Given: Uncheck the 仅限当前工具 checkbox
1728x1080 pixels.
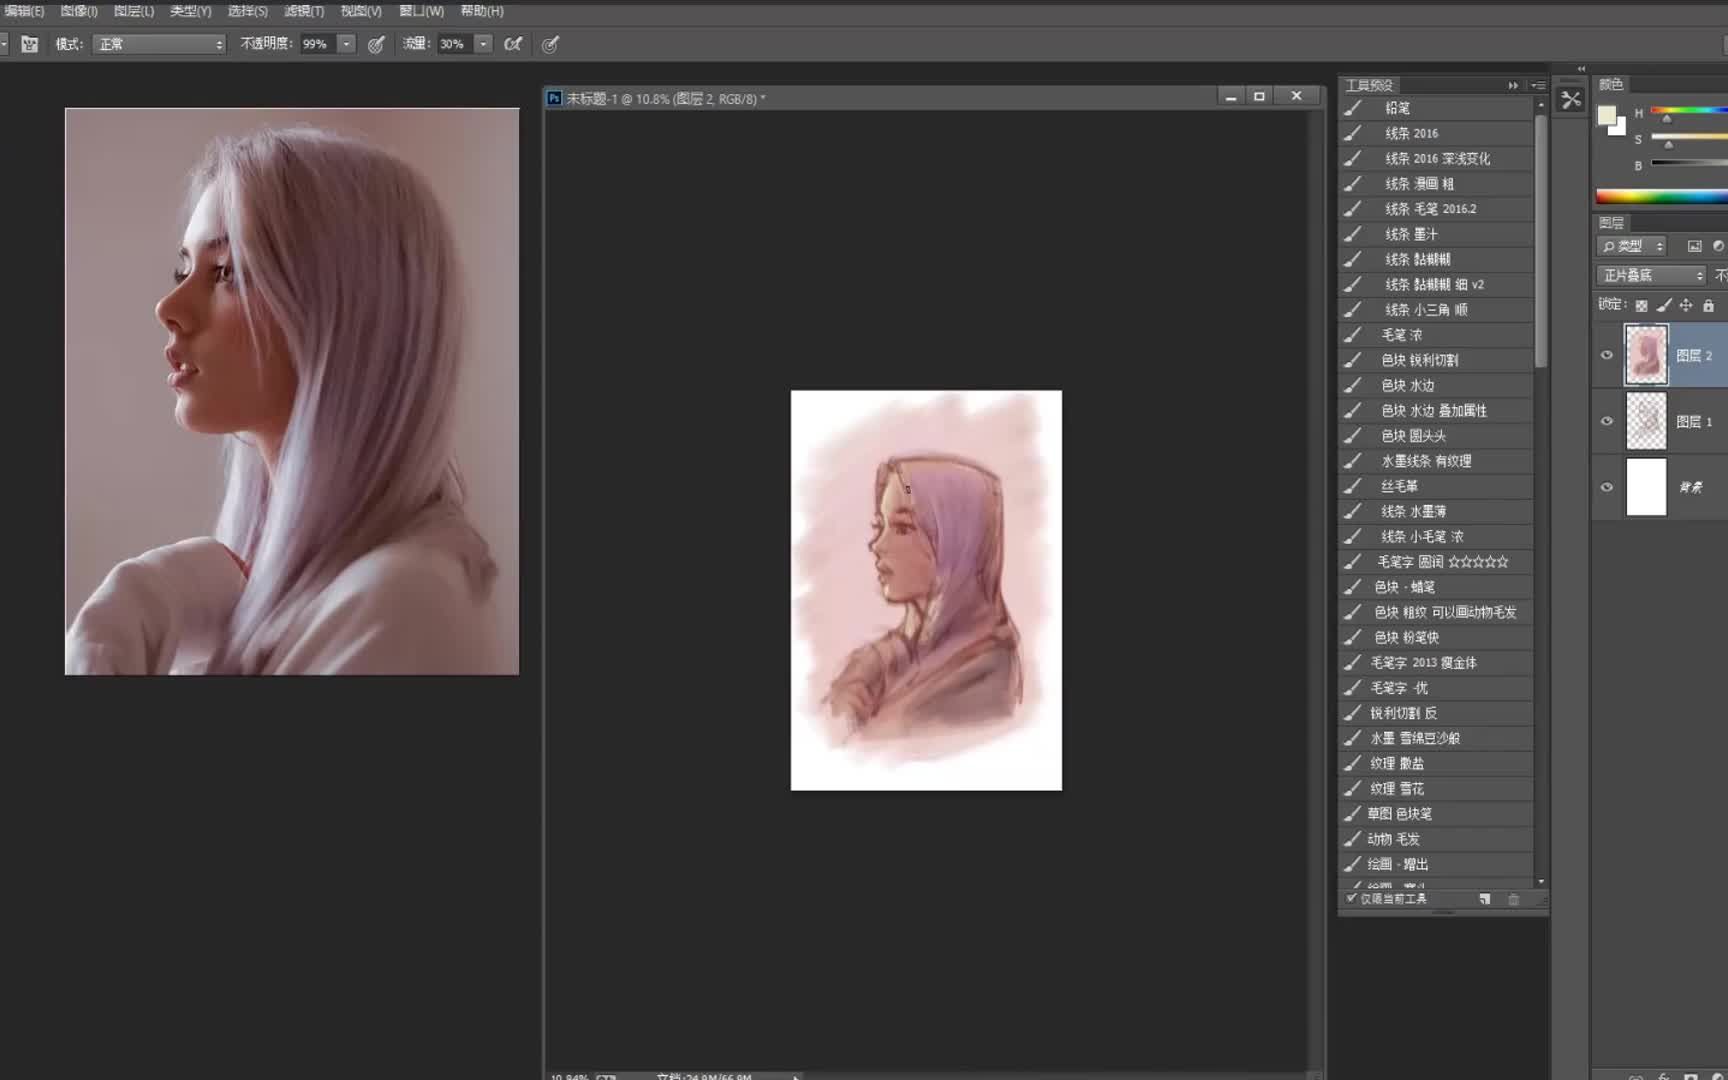Looking at the screenshot, I should pos(1352,898).
